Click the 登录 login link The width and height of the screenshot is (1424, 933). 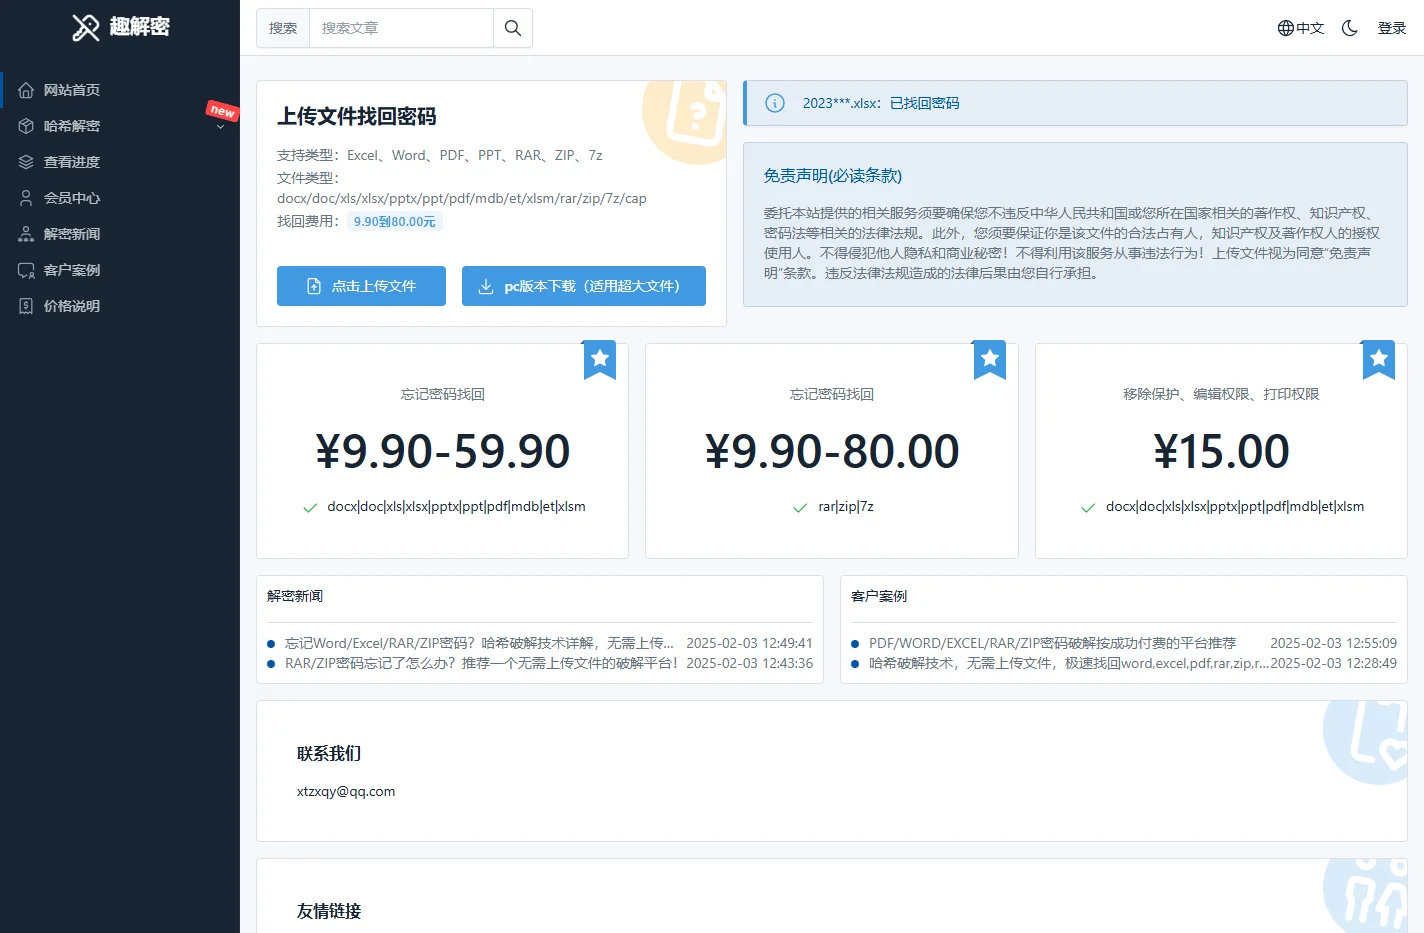point(1392,28)
